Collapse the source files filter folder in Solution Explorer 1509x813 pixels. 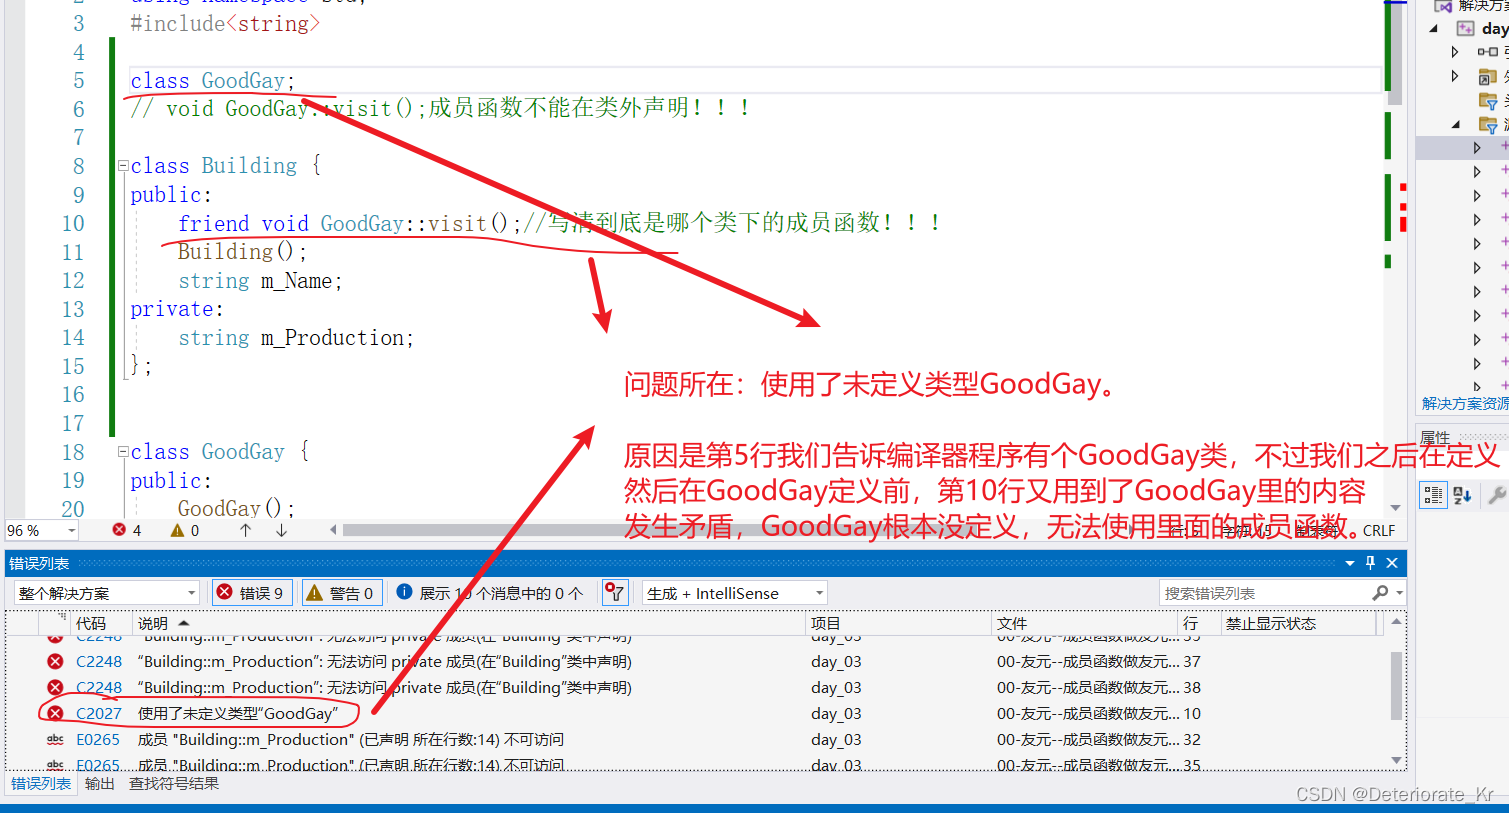[x=1456, y=124]
